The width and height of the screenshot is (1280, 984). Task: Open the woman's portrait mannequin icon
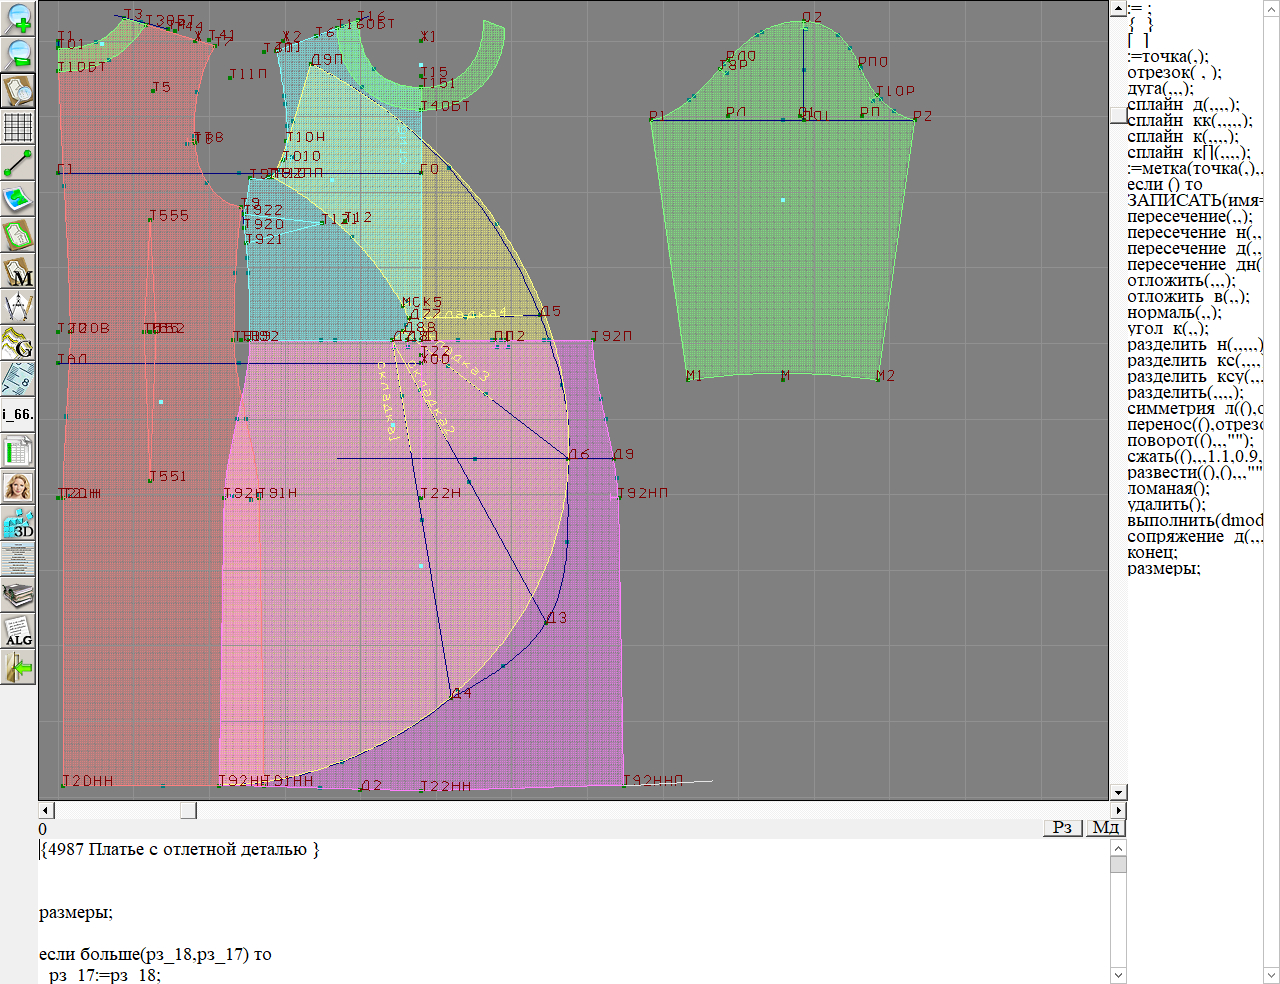(18, 488)
